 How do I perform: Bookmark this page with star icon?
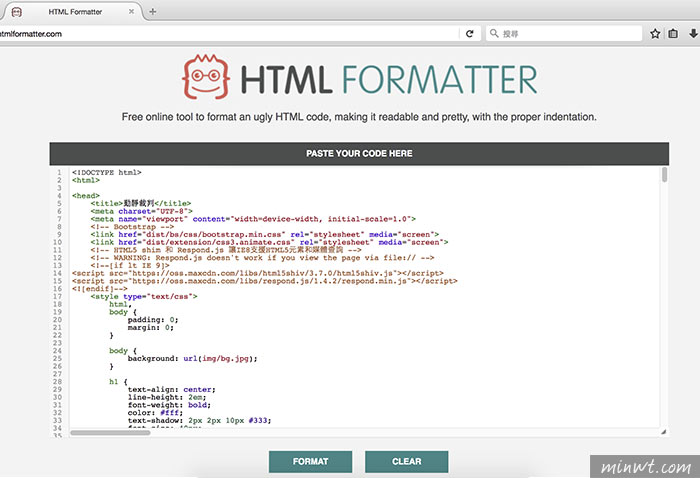pos(655,33)
